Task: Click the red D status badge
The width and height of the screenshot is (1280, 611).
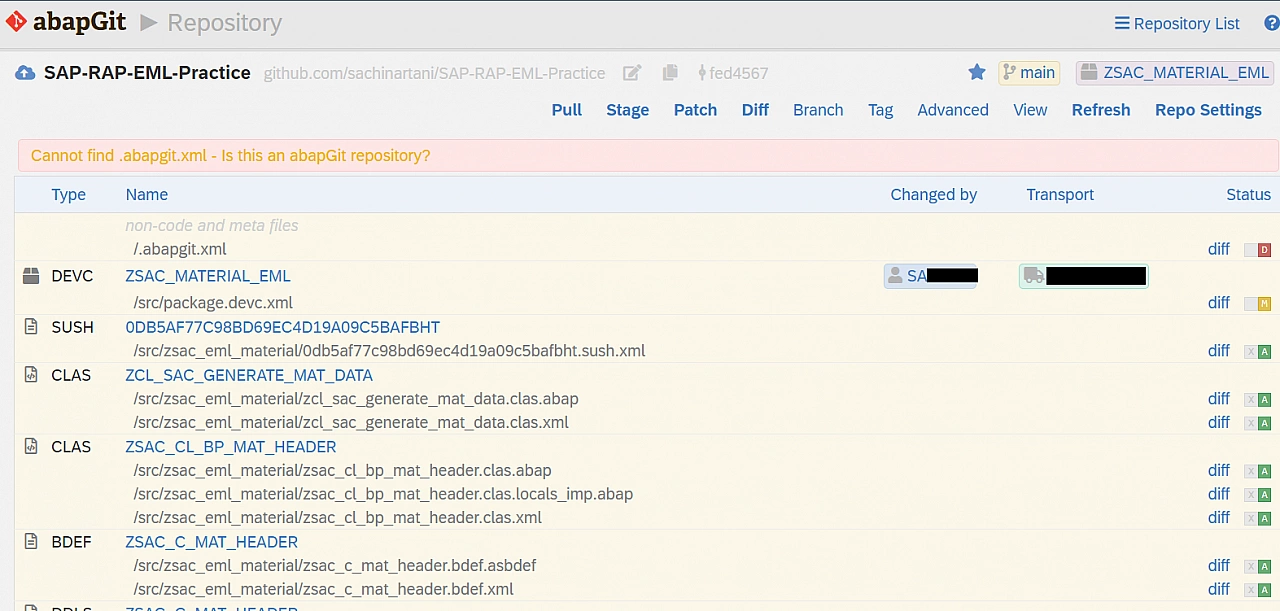Action: [x=1264, y=250]
